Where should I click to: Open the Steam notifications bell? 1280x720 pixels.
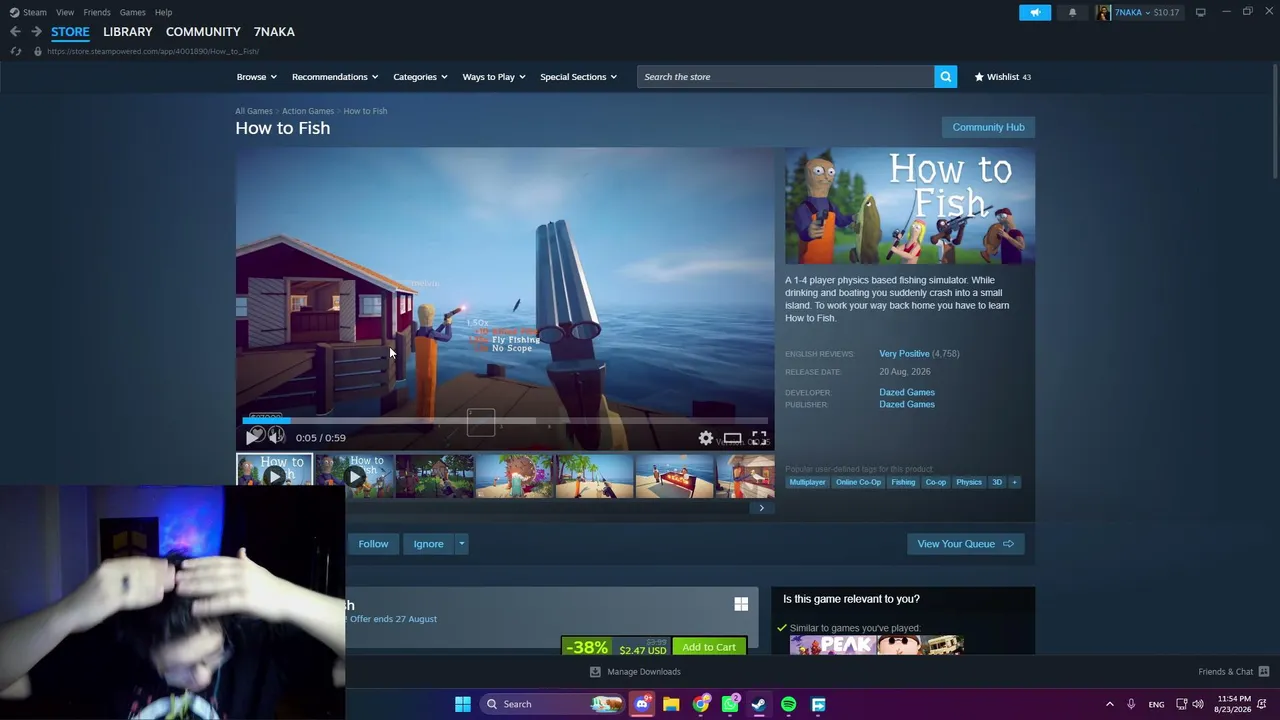1072,12
